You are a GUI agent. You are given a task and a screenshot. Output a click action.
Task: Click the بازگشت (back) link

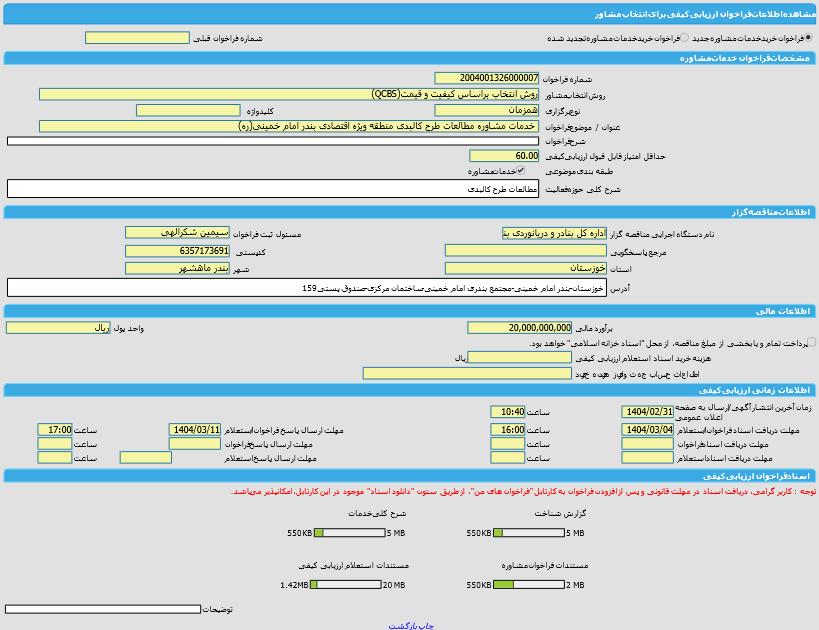pos(403,626)
